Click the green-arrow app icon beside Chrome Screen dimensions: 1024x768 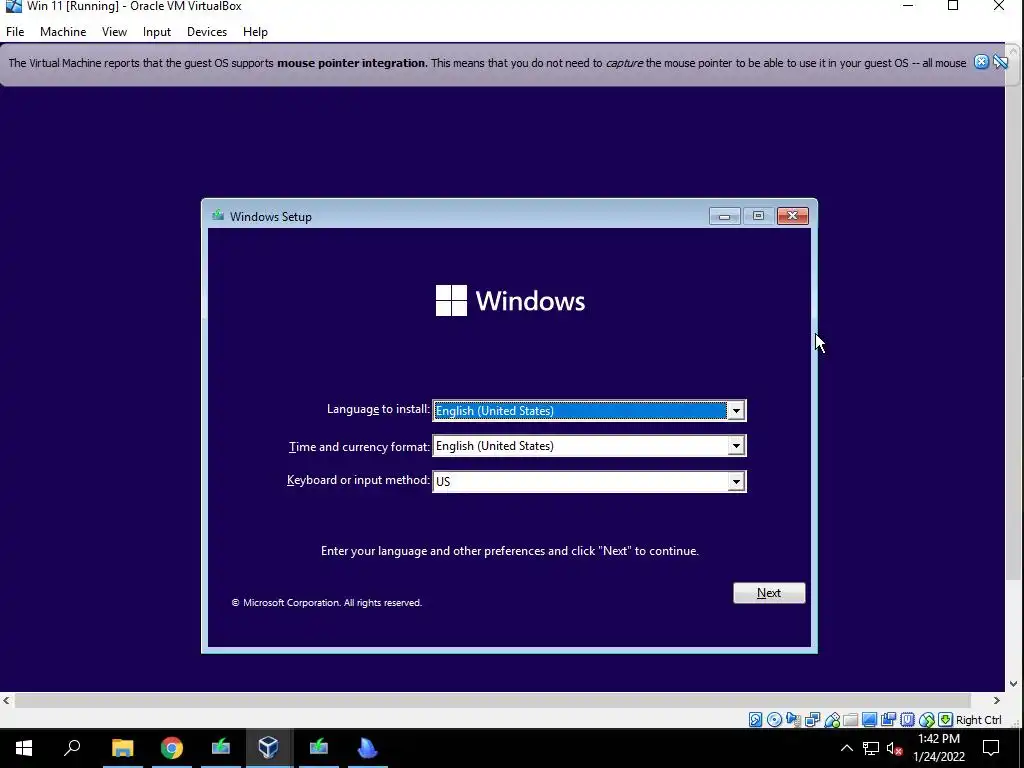tap(221, 748)
